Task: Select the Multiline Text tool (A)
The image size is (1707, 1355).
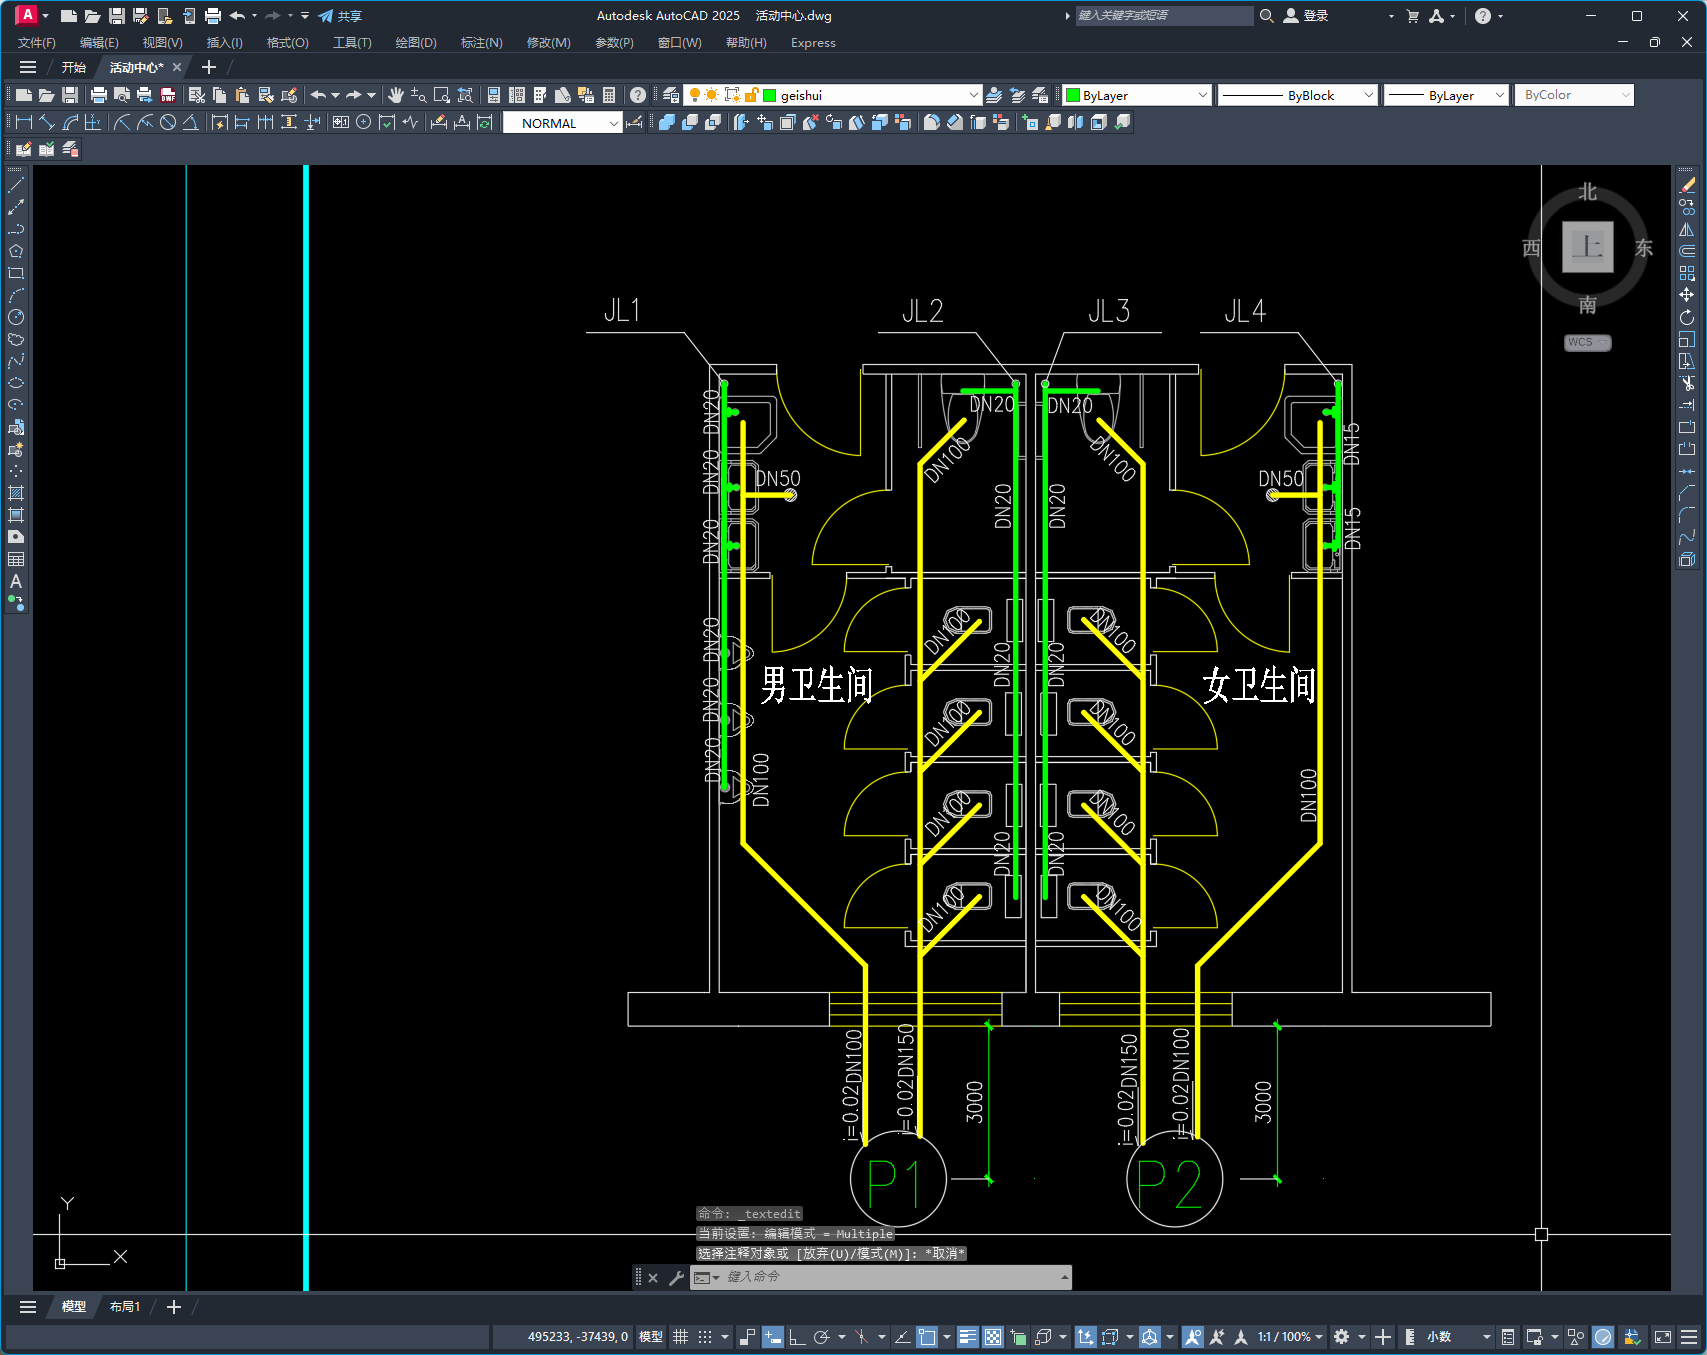Action: [x=16, y=581]
